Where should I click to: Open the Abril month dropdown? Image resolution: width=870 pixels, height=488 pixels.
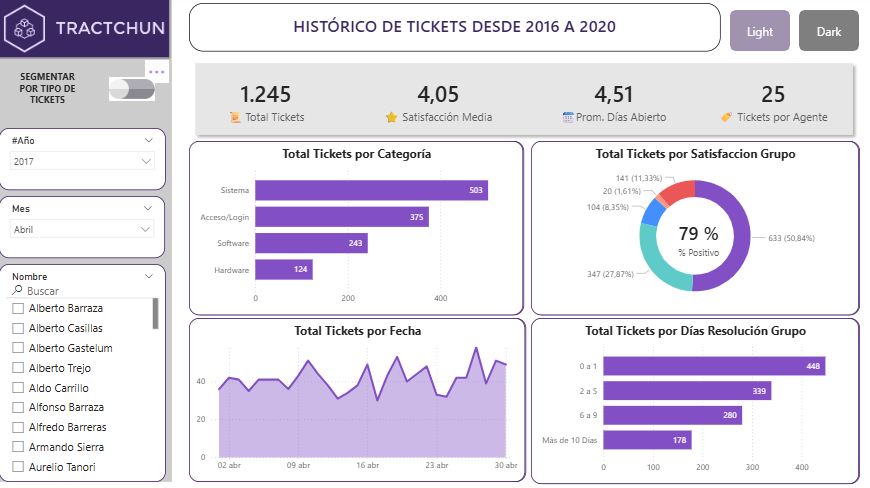[x=82, y=230]
